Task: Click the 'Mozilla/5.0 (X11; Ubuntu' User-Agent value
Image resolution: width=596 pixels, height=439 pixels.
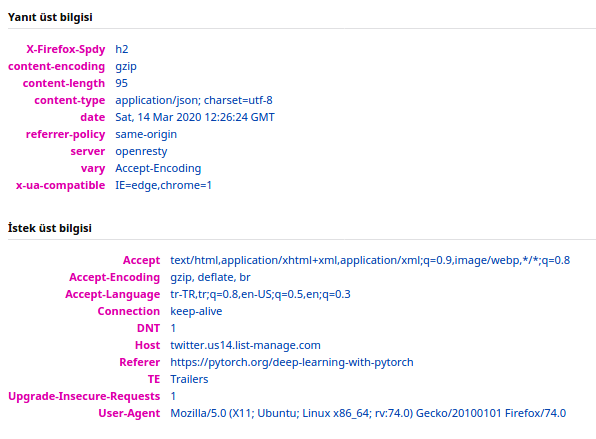Action: pos(368,414)
